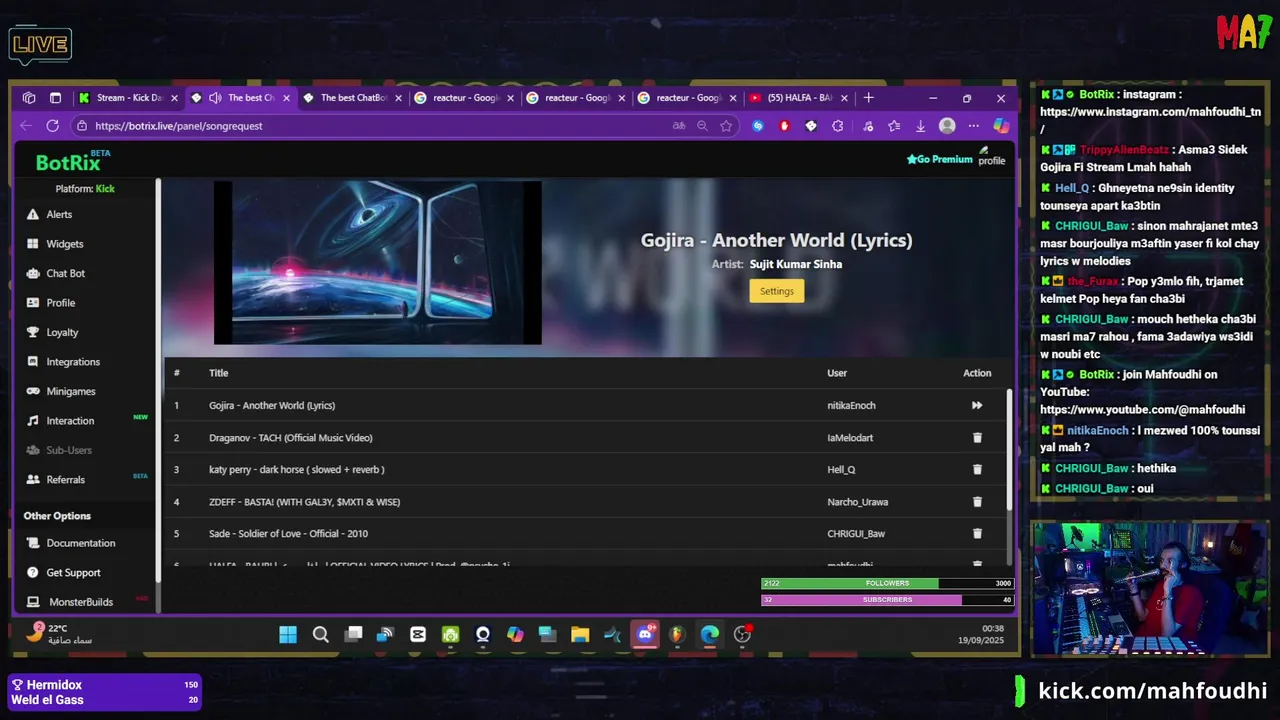The image size is (1280, 720).
Task: Click the Subscribers progress bar
Action: tap(887, 600)
